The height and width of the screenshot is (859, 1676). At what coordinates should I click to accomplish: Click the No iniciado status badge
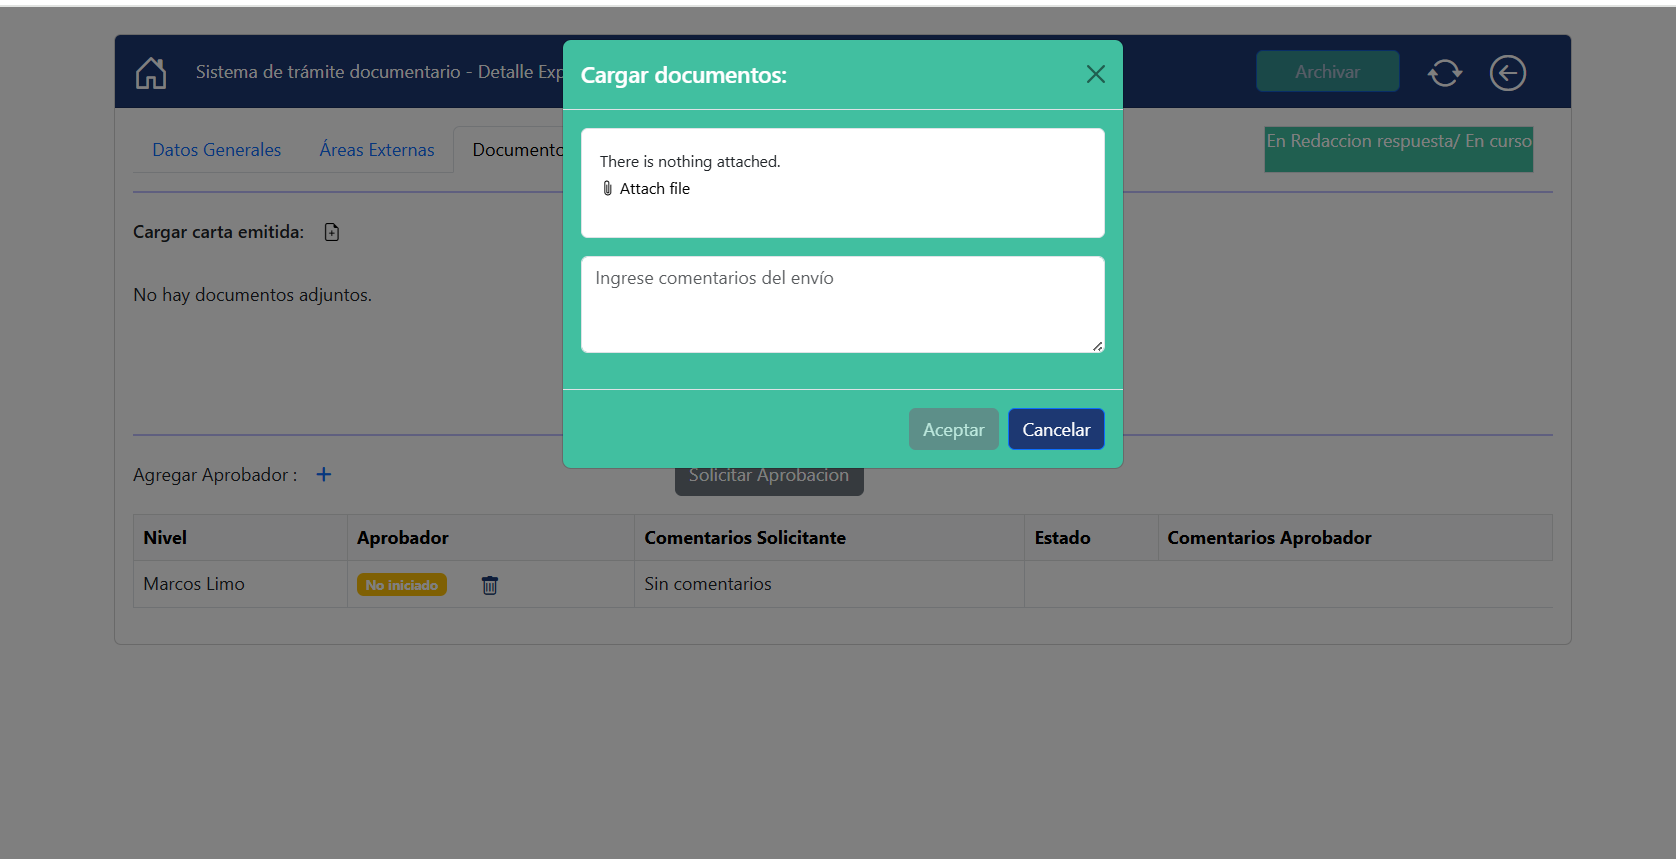pyautogui.click(x=401, y=585)
